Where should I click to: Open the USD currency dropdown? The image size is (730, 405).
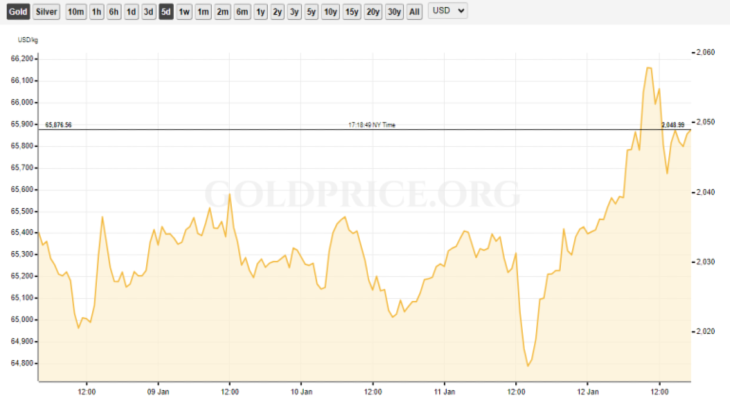448,11
